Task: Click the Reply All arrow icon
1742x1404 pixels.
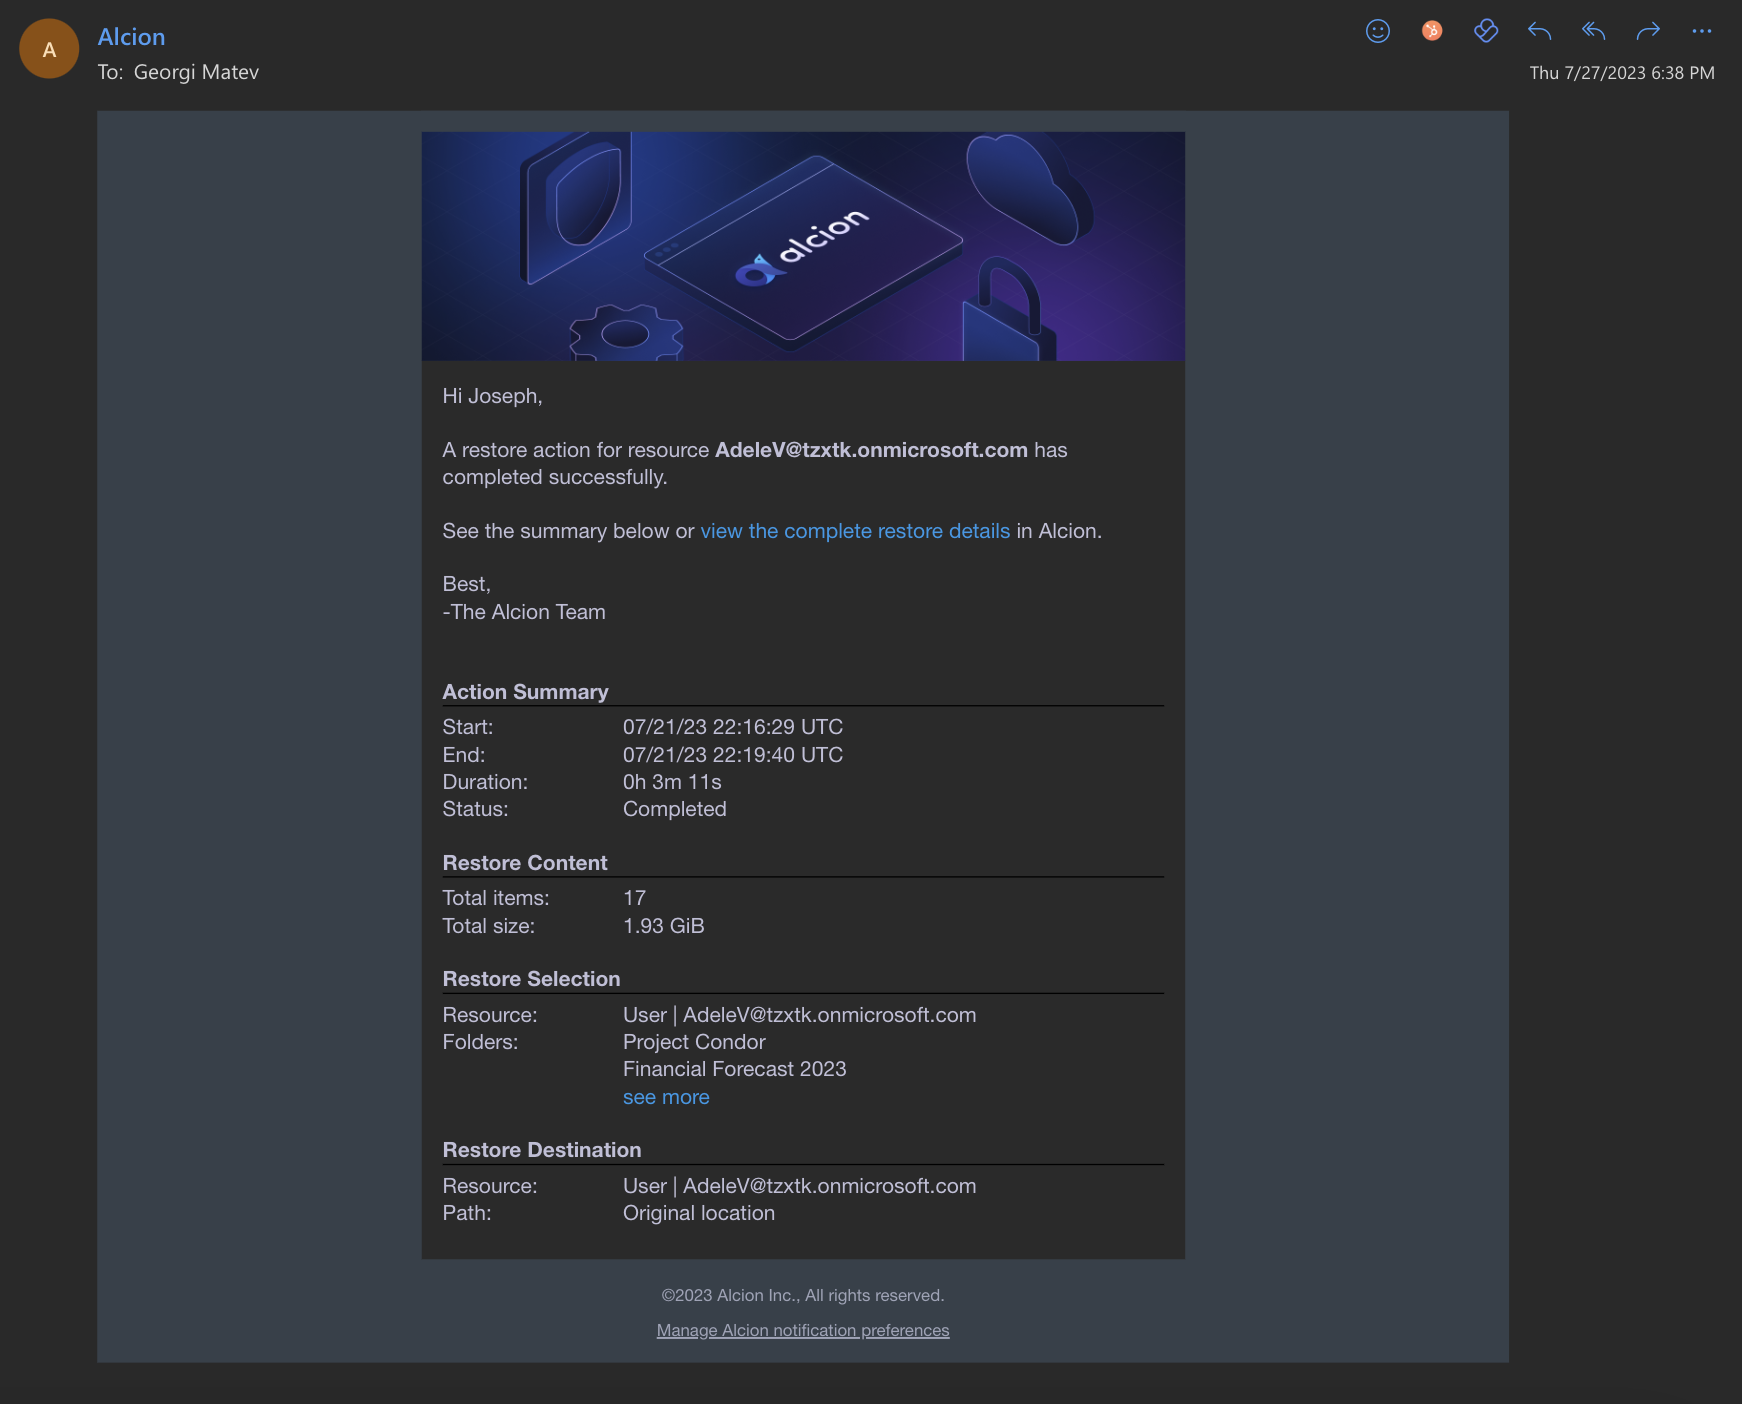Action: [1594, 31]
